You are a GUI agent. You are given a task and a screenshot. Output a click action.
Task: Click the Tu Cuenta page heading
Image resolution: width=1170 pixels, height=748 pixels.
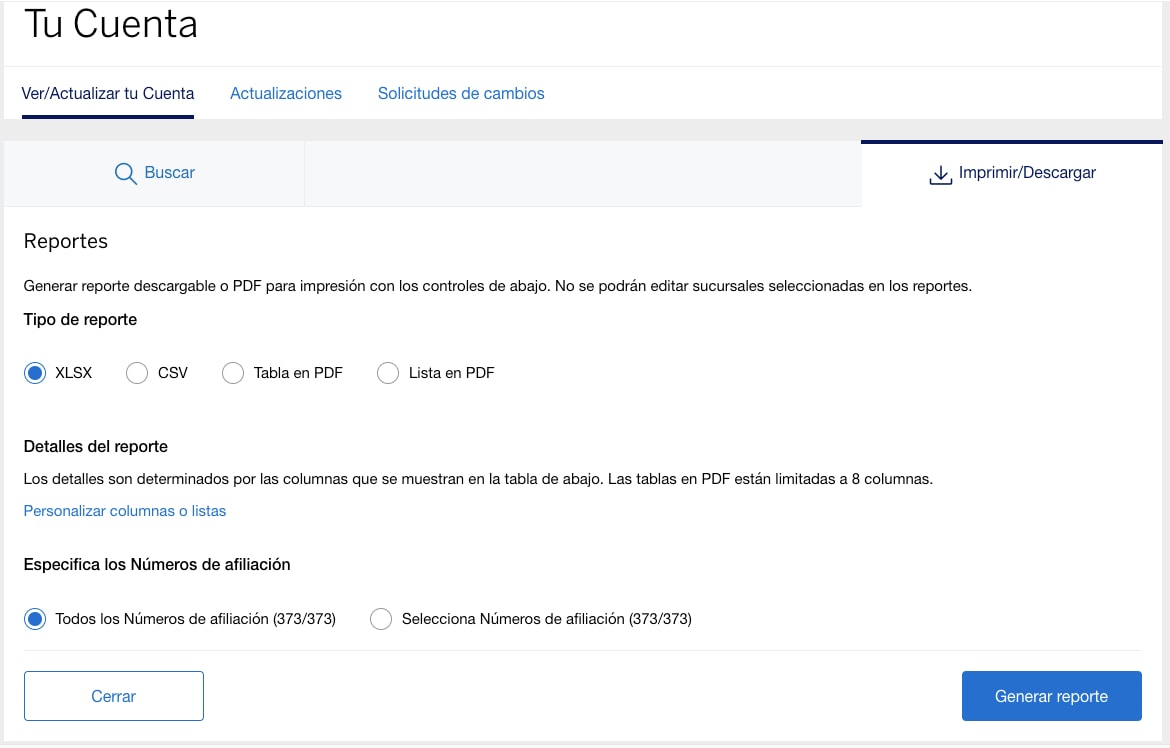109,24
